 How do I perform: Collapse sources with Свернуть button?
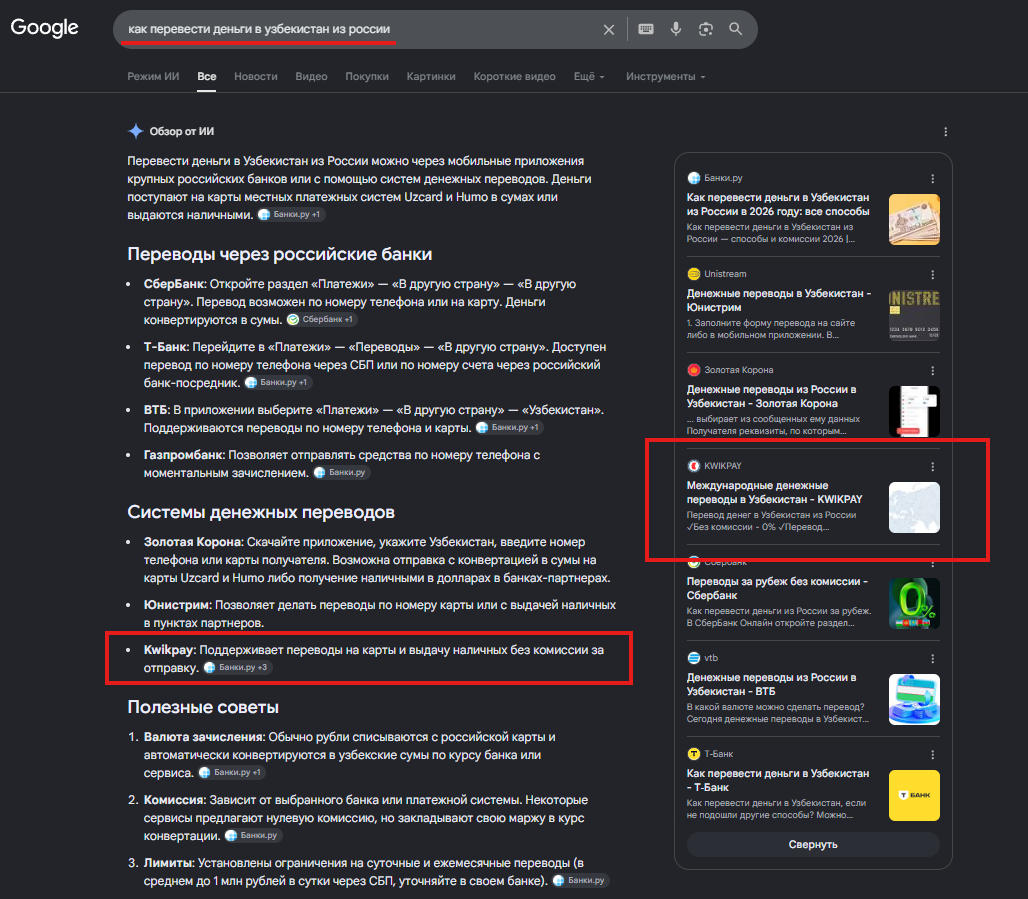coord(813,845)
